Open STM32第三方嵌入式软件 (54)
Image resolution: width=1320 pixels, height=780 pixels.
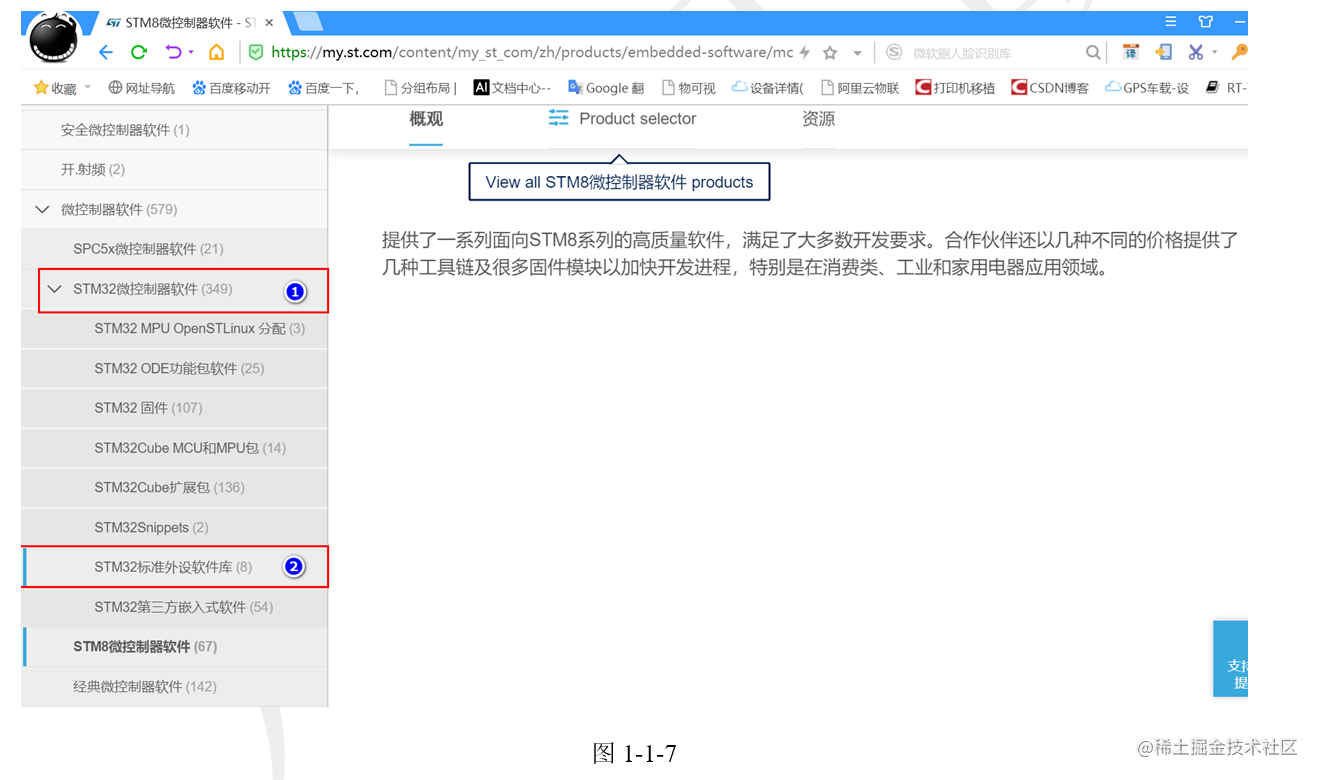(175, 607)
